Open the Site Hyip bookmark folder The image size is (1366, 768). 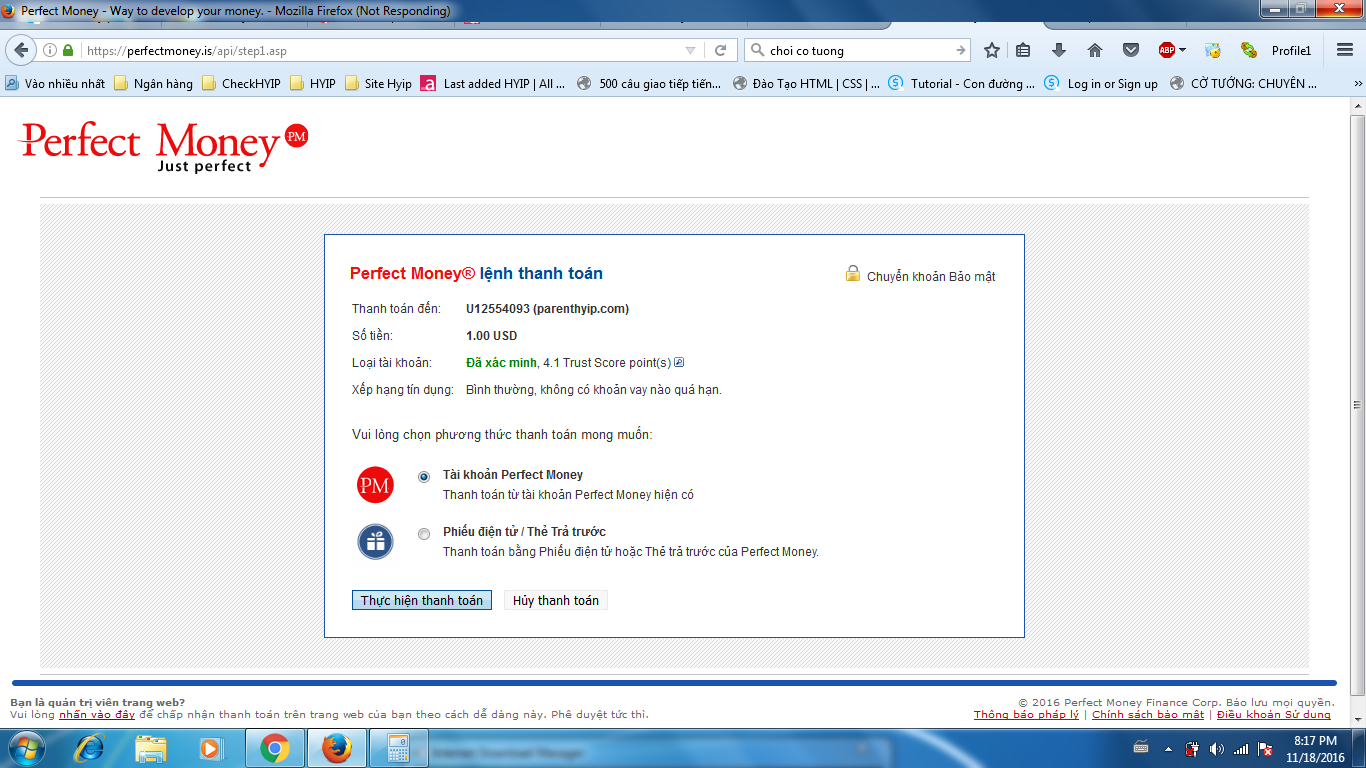378,84
